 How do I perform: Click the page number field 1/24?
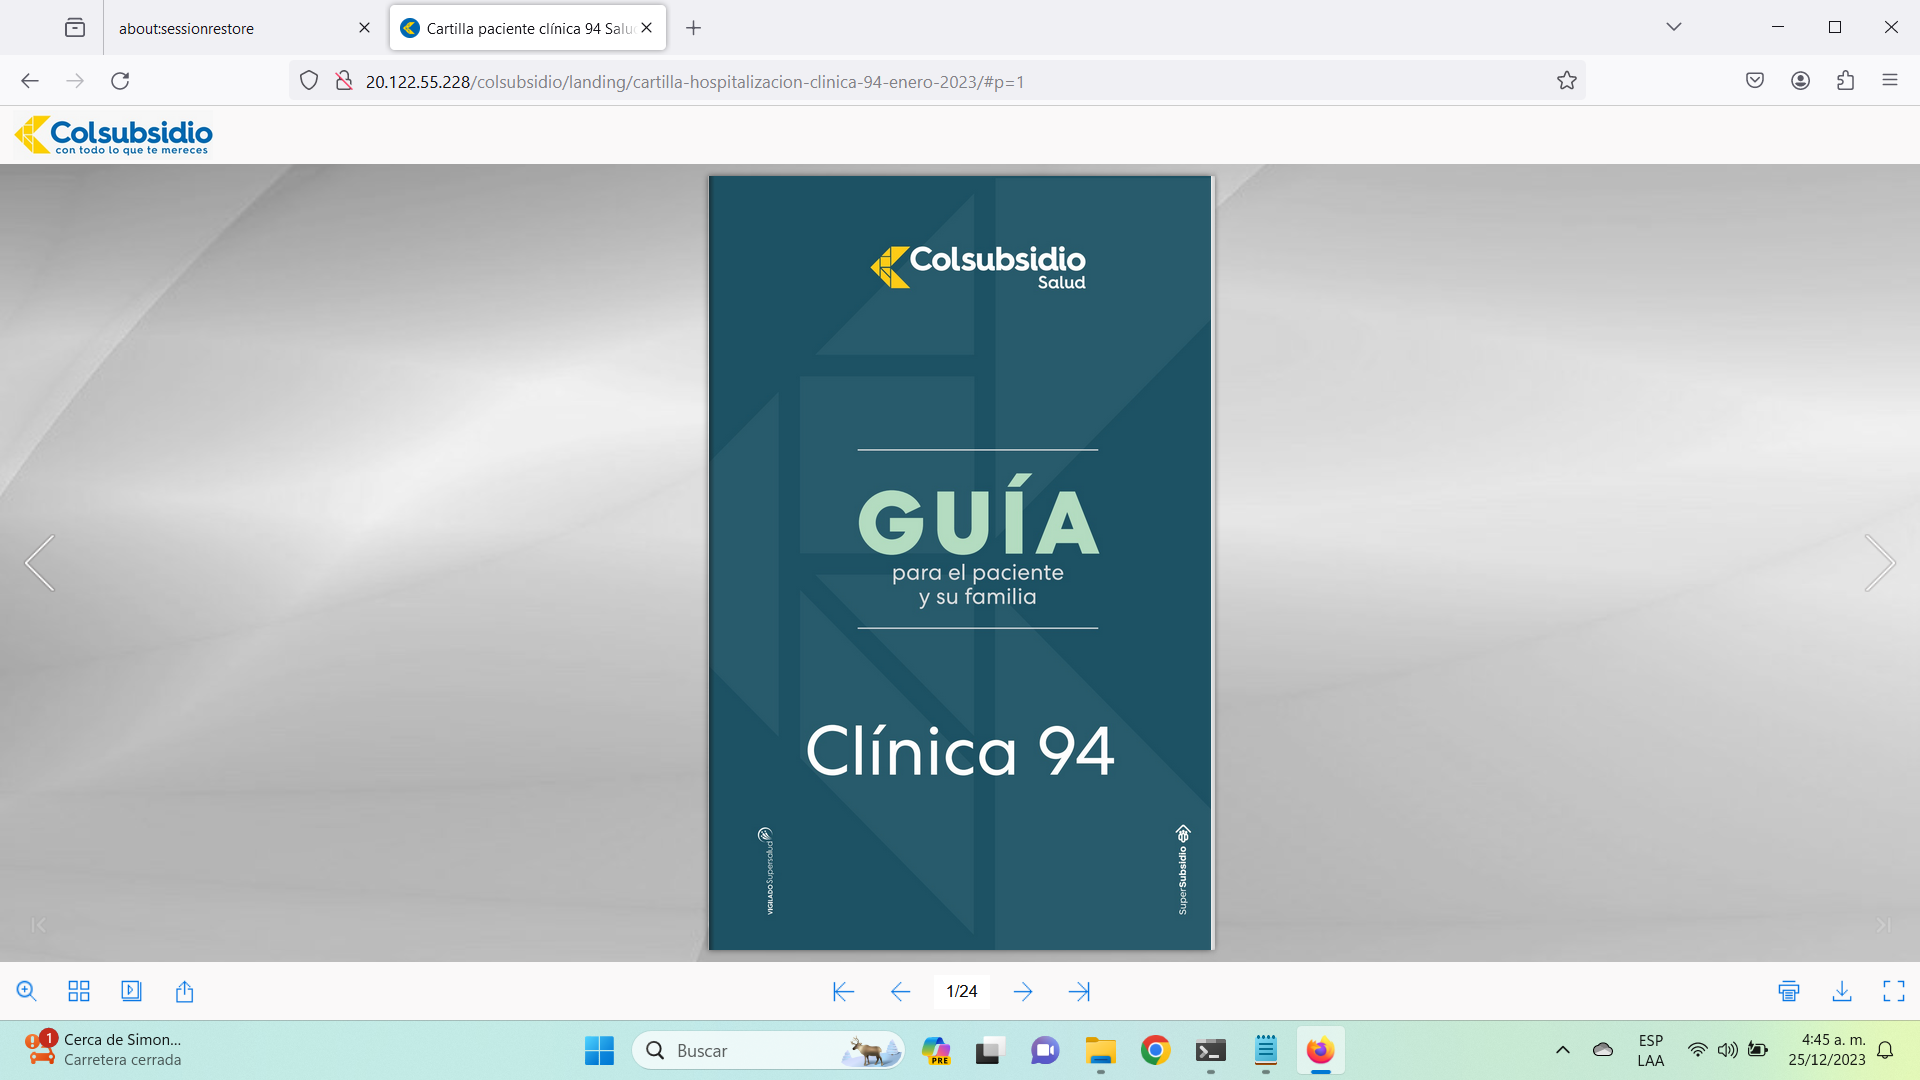coord(961,991)
